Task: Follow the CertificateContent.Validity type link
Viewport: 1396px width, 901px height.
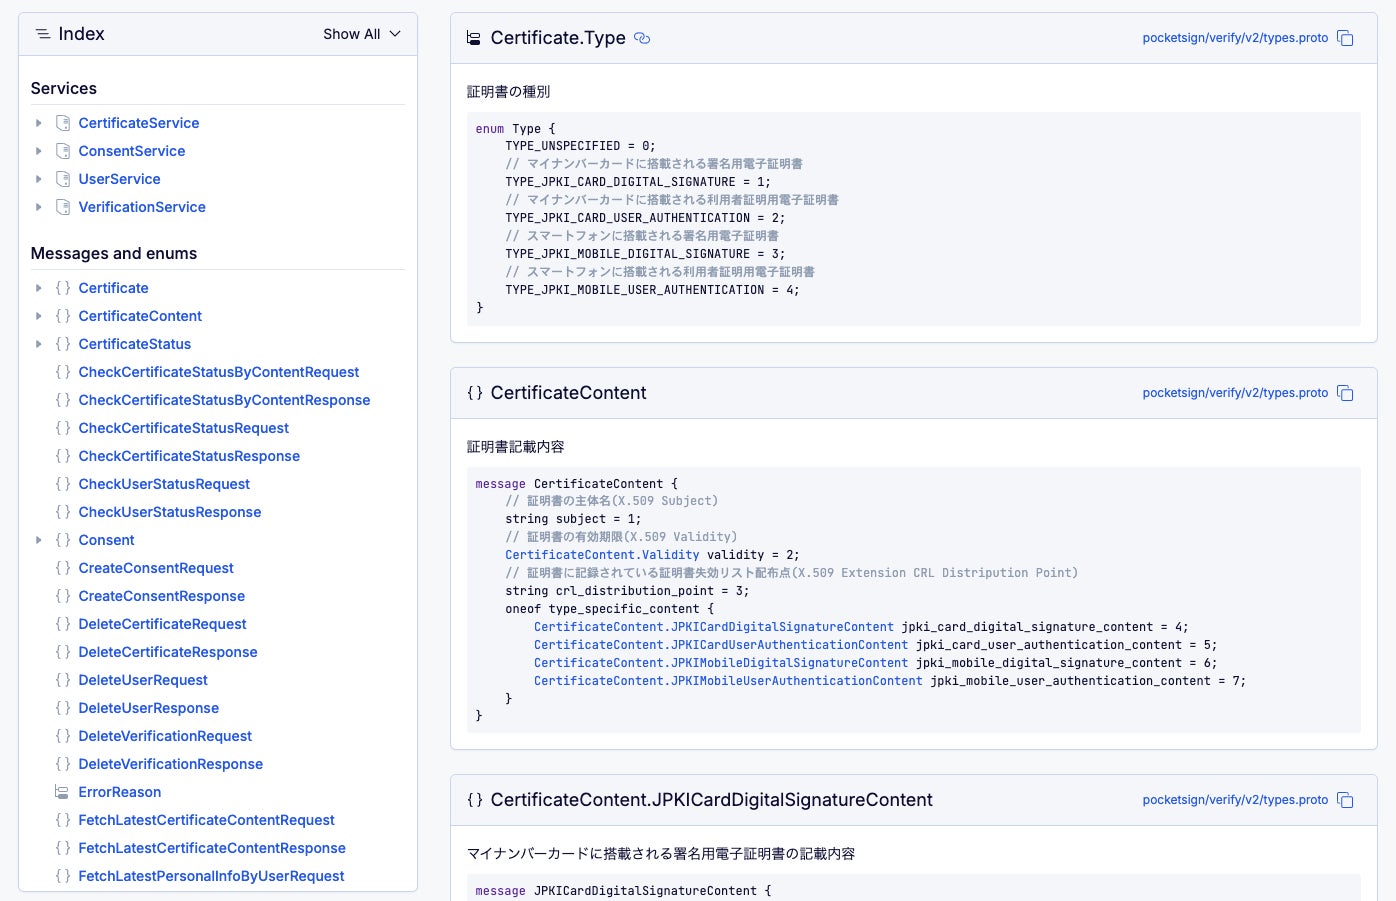Action: [602, 555]
